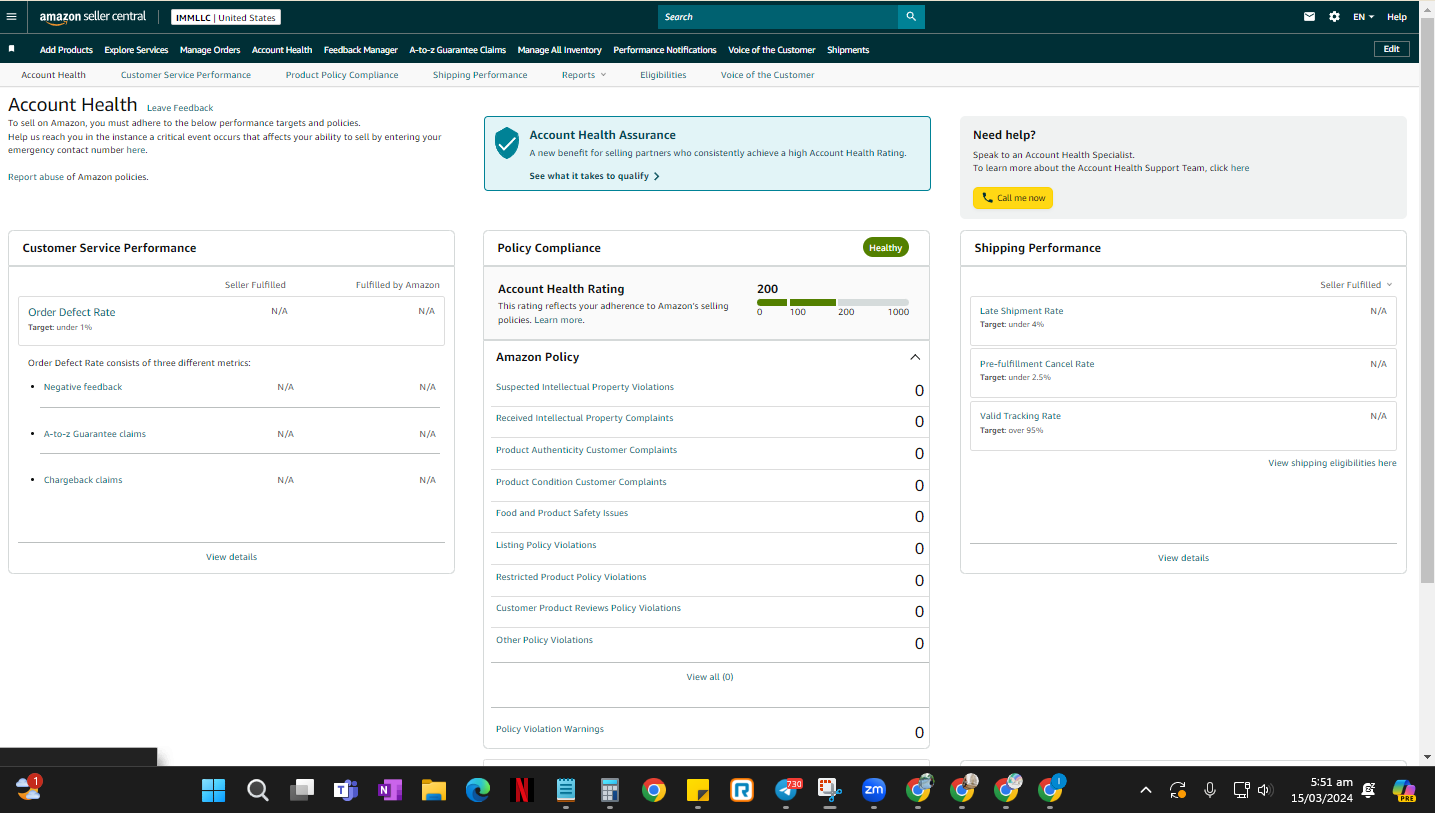1435x813 pixels.
Task: Open Manage Orders in top navigation
Action: [x=210, y=50]
